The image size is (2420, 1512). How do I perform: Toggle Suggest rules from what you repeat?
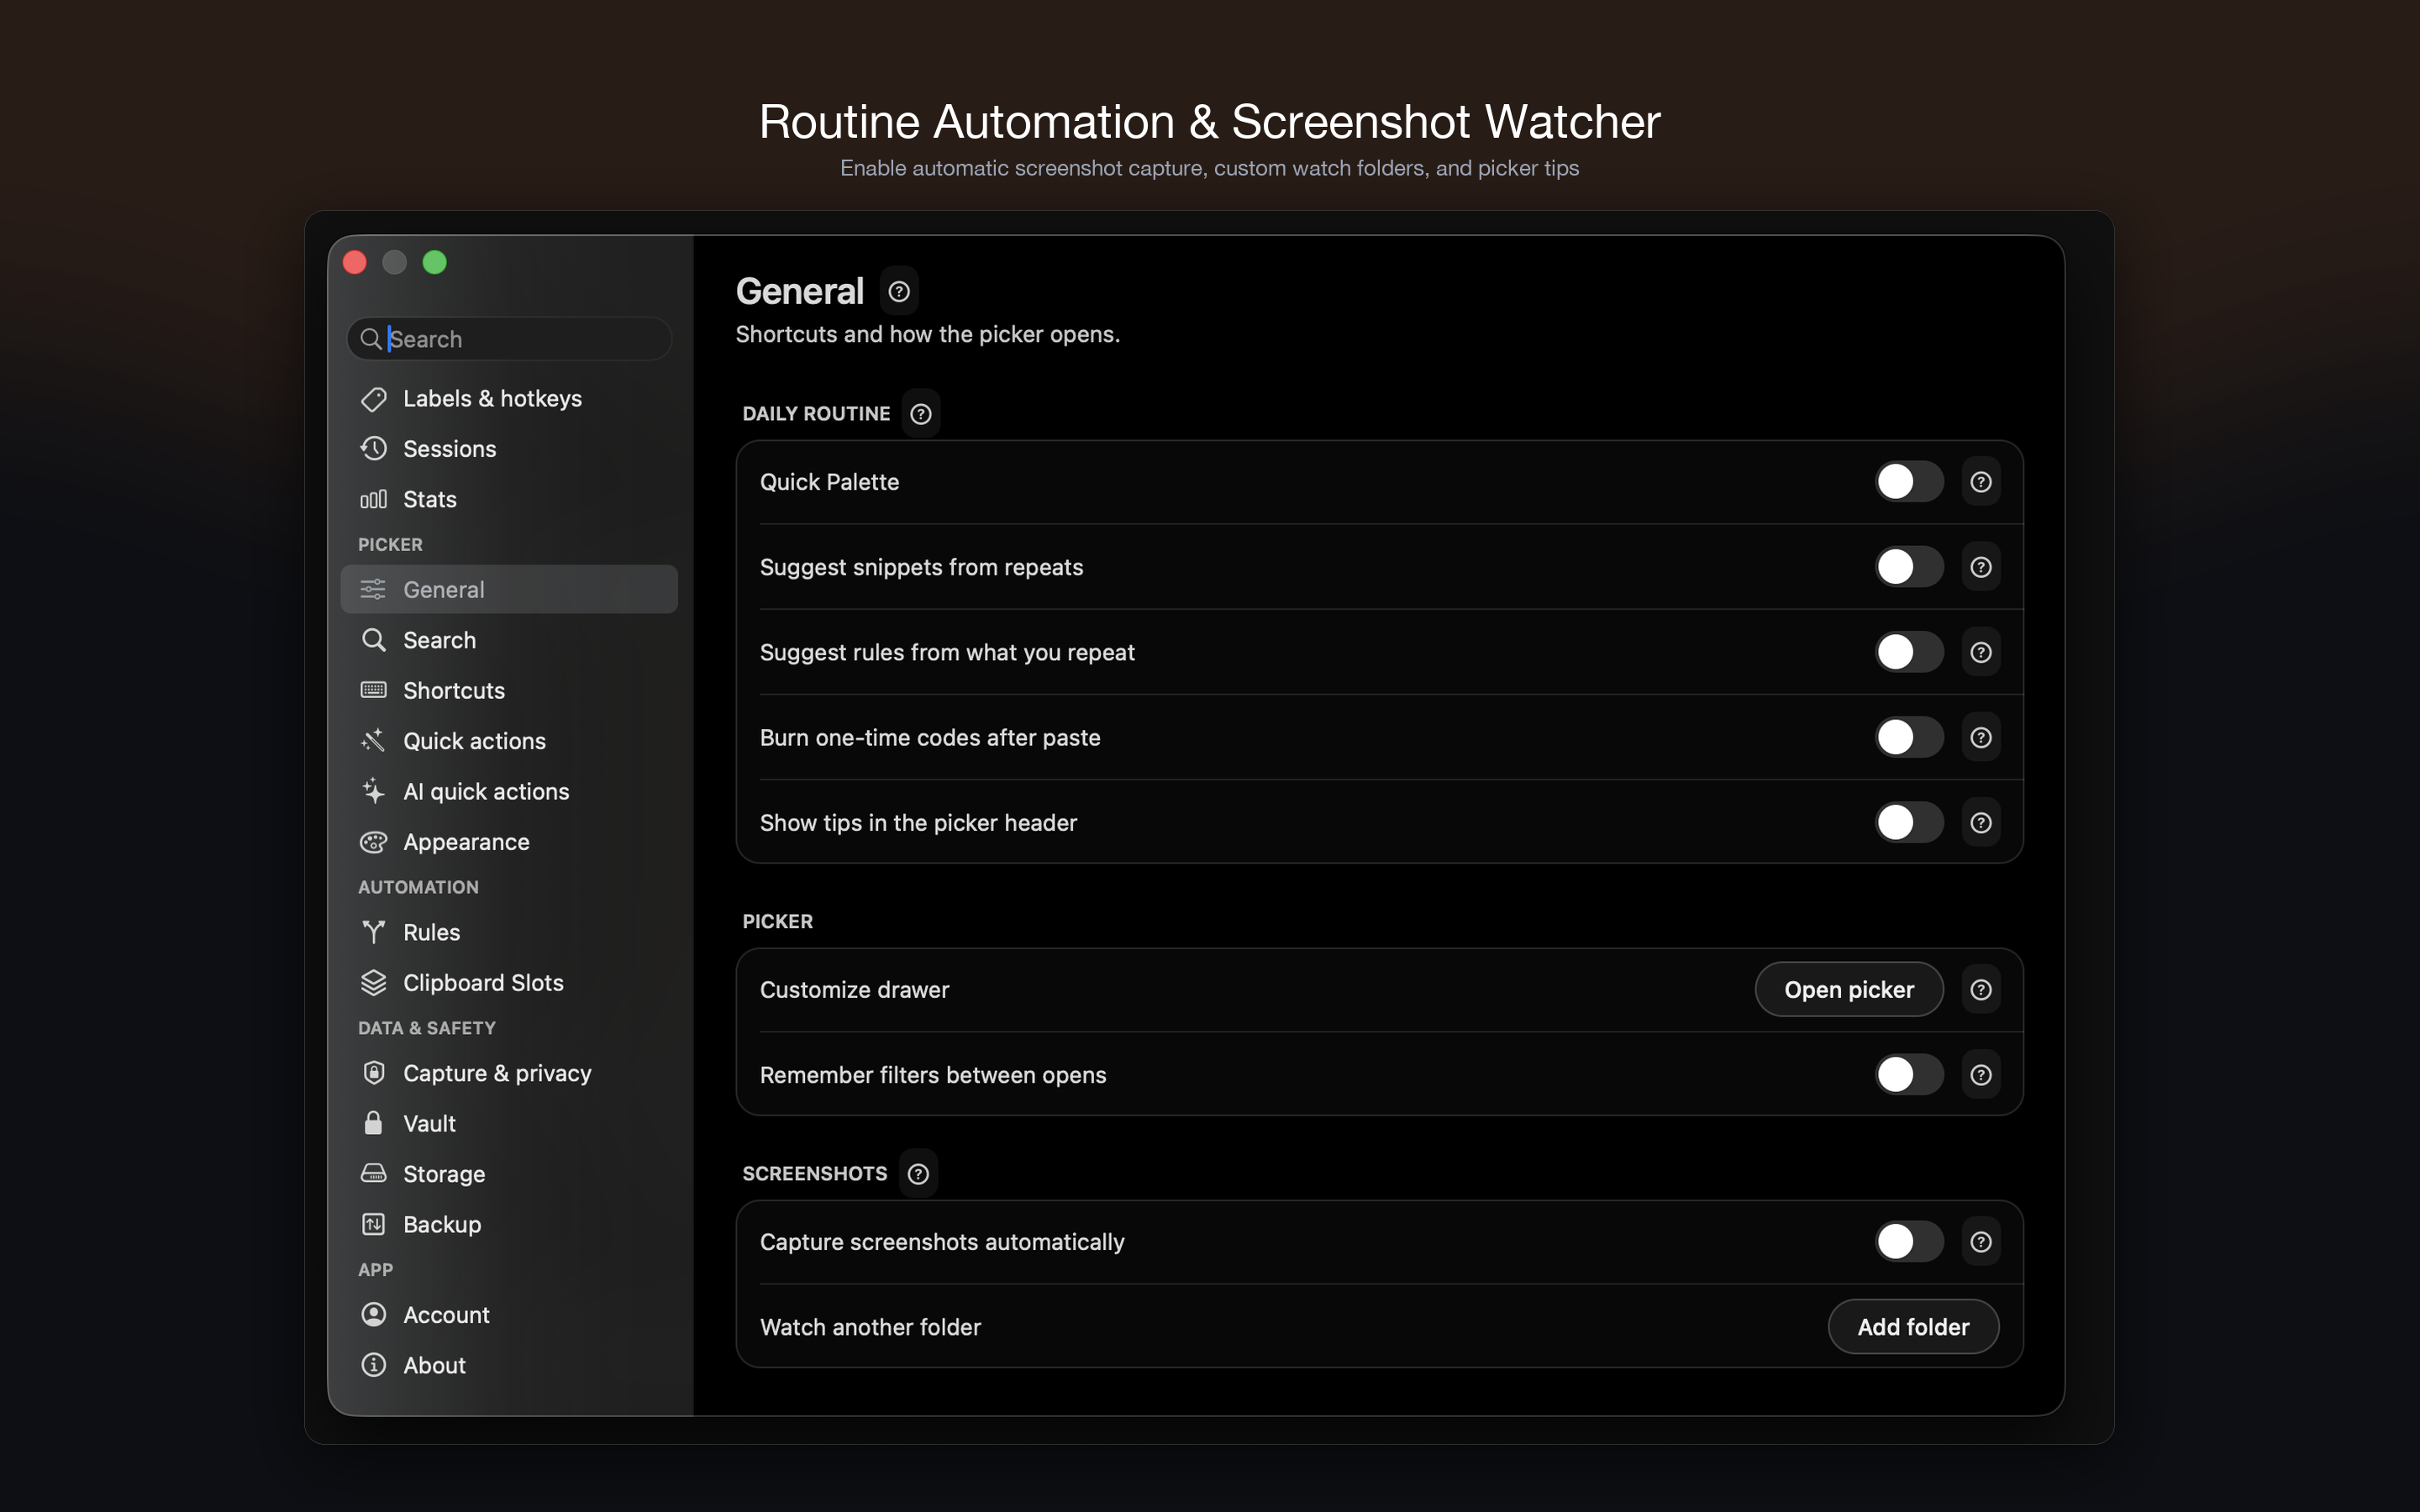tap(1908, 652)
